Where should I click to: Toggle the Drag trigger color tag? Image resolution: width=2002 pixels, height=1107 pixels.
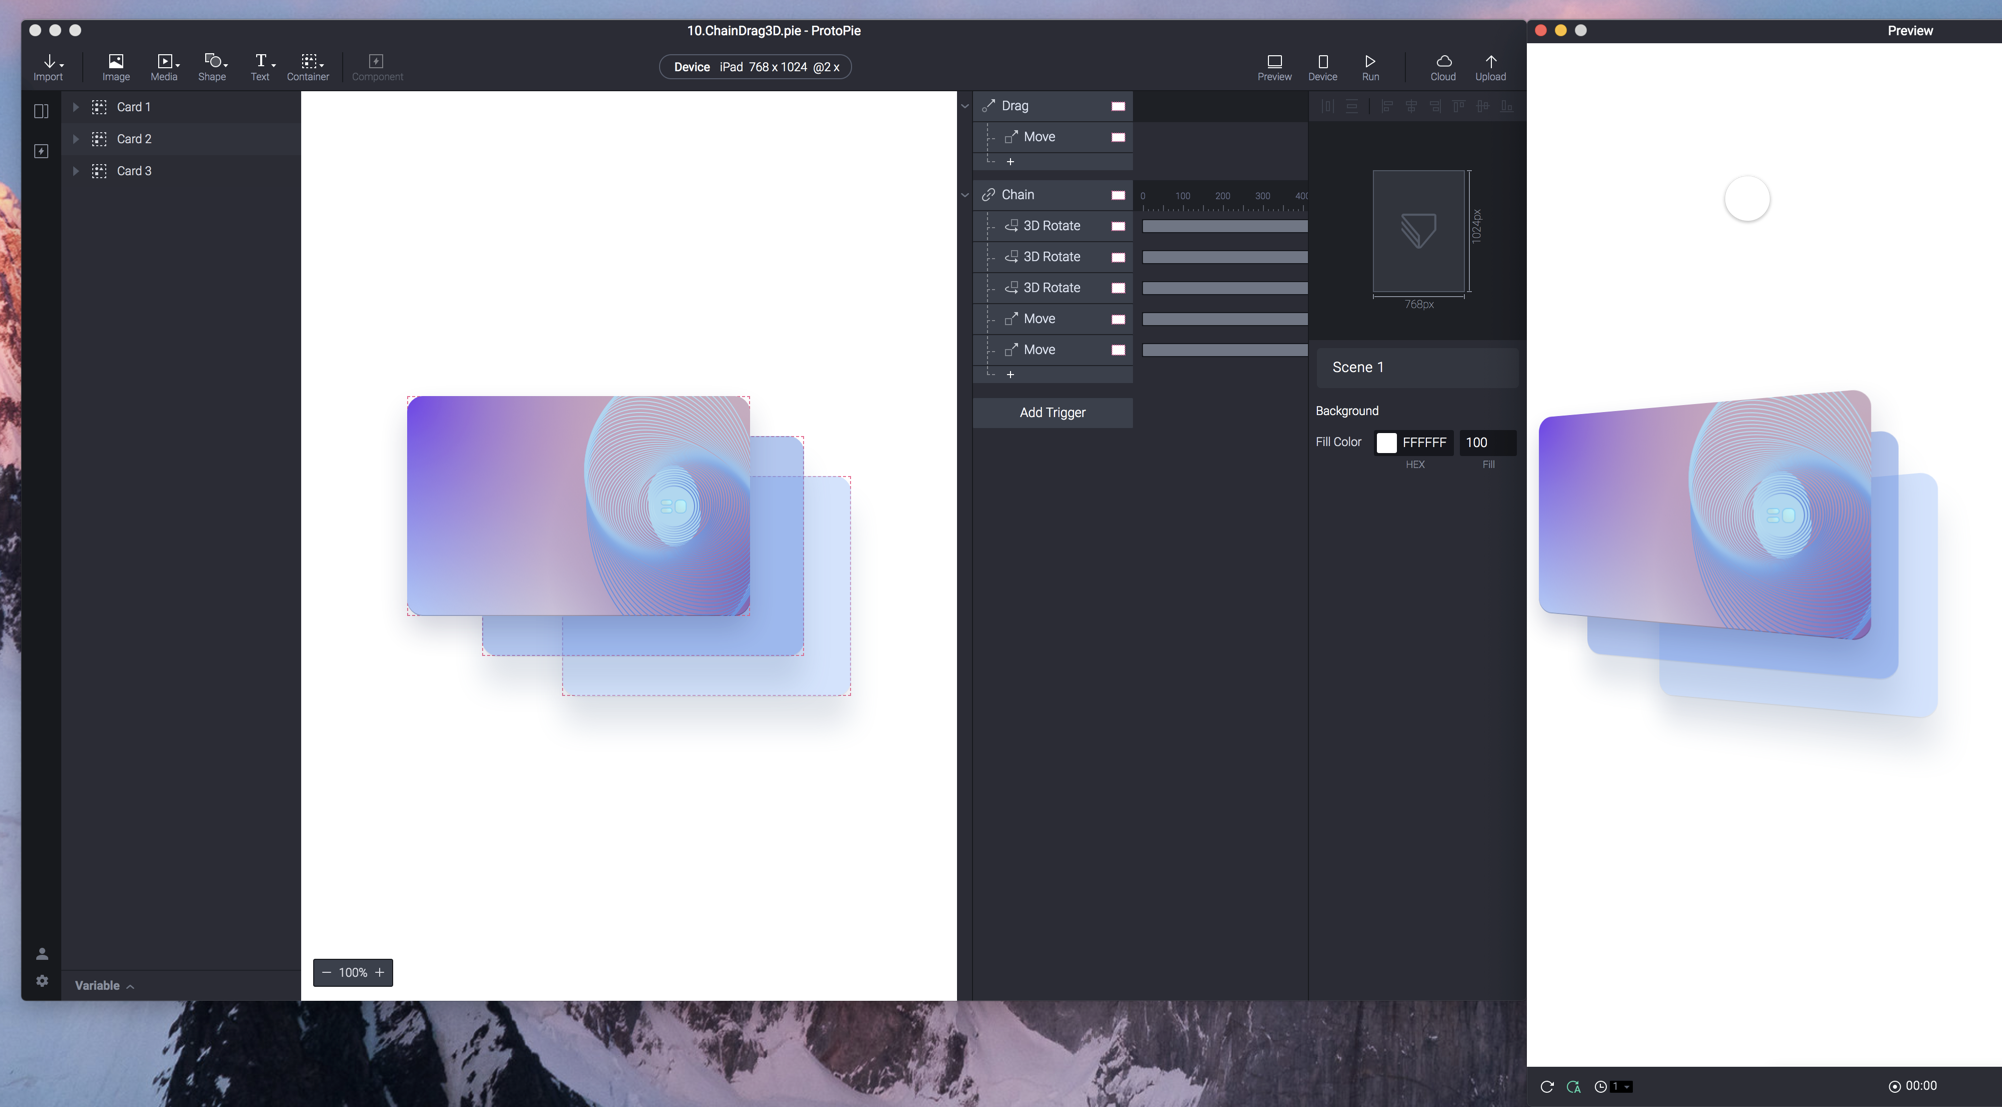pyautogui.click(x=1118, y=106)
